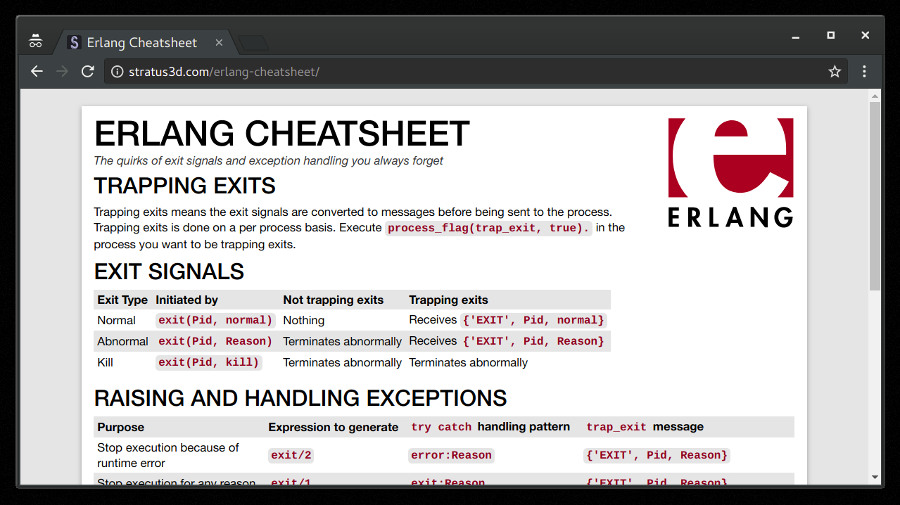
Task: Click the exit(Pid, Reason) code
Action: tap(215, 341)
